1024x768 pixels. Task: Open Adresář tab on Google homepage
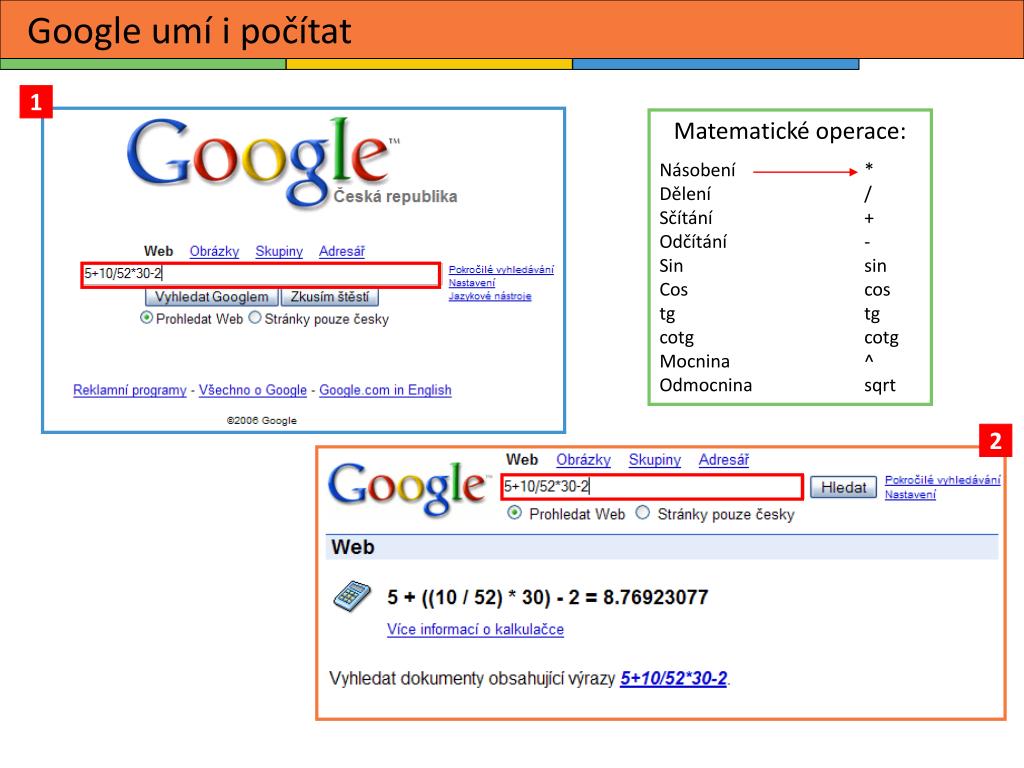(x=342, y=251)
